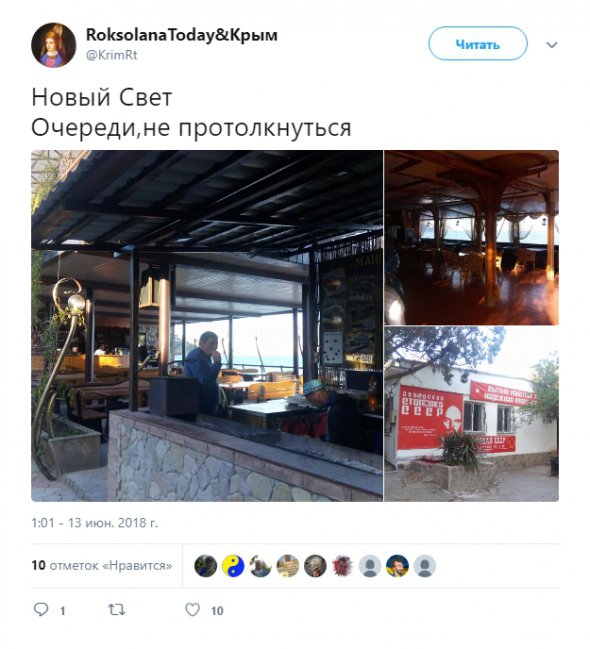Open the yin-yang avatar among likers

click(x=233, y=566)
